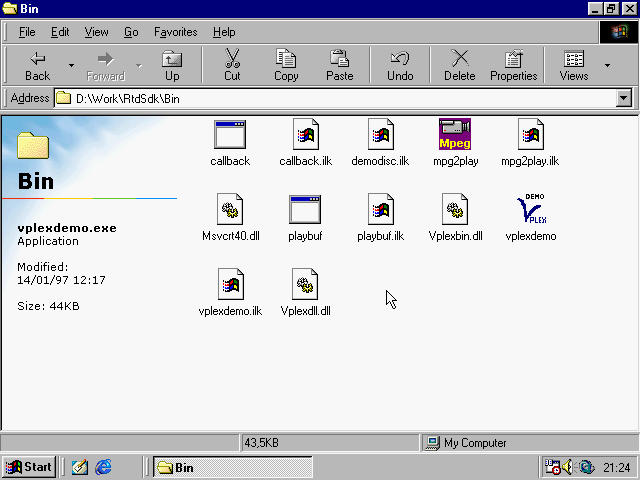Select the mpg2play Mpeg application icon
The height and width of the screenshot is (480, 640).
(455, 134)
